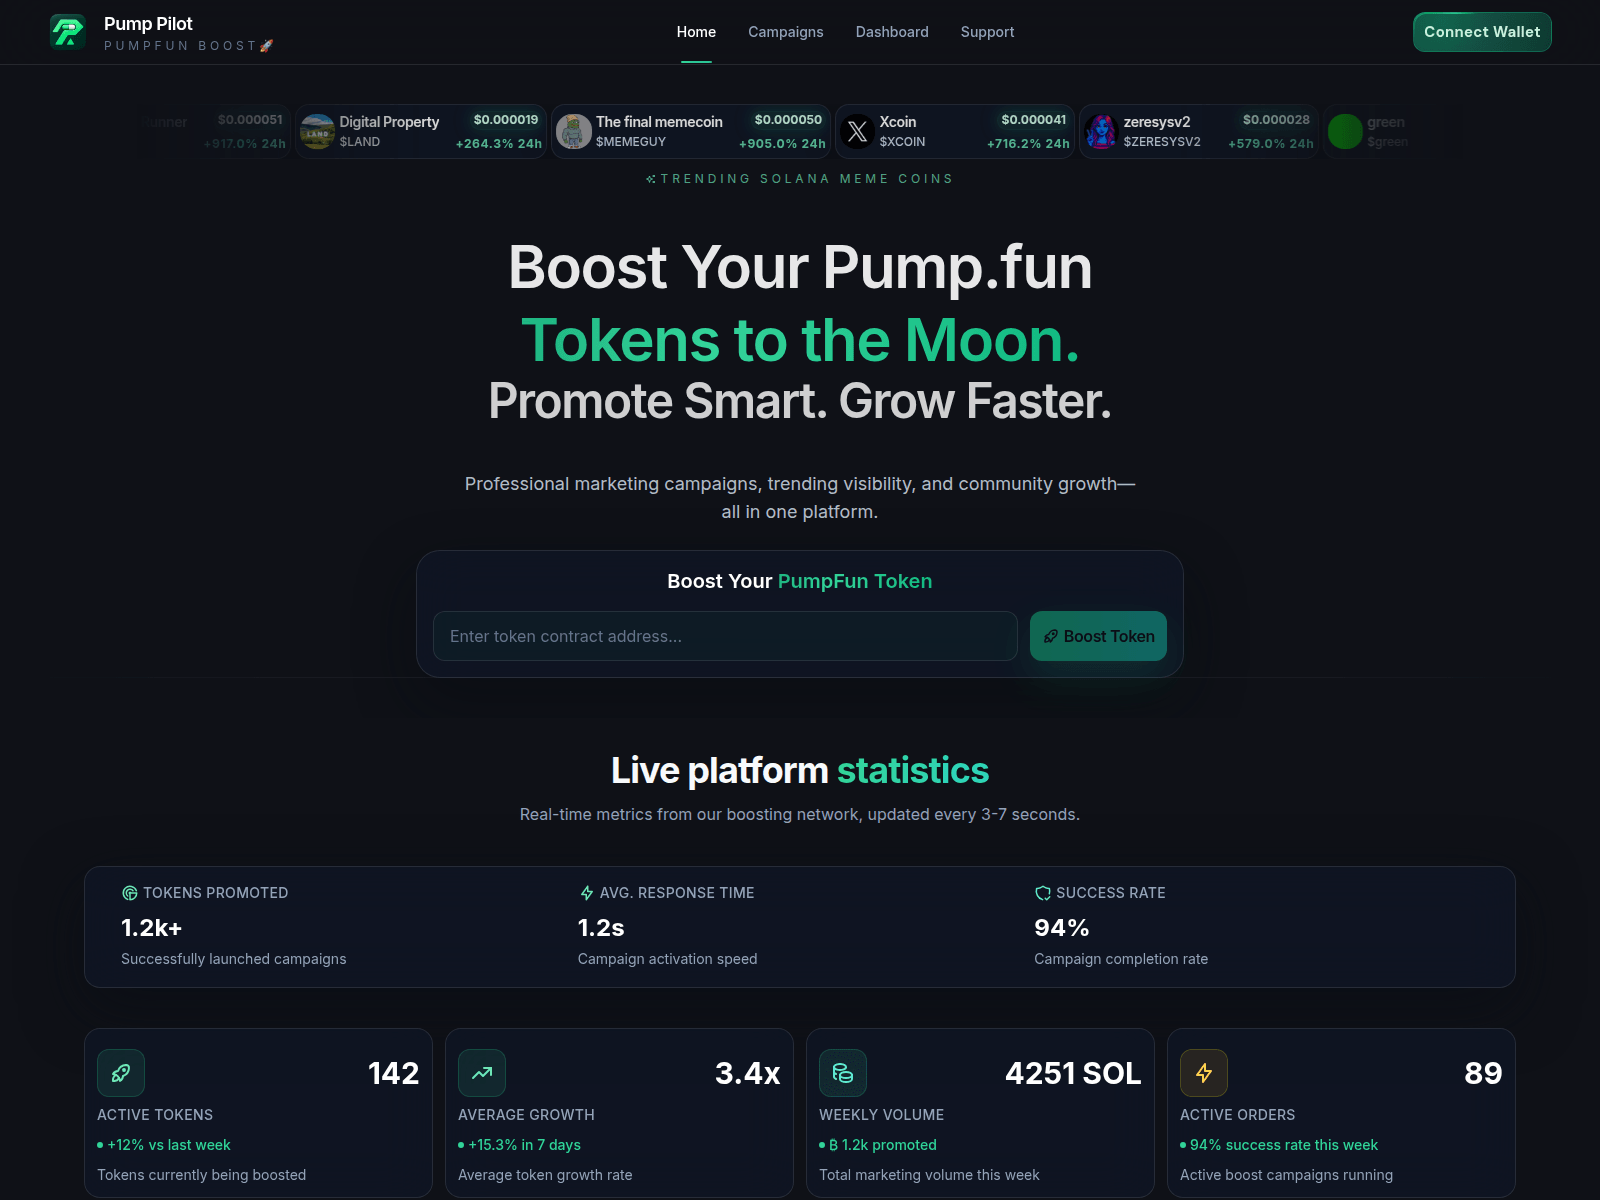Viewport: 1600px width, 1200px height.
Task: Click the coins icon on Weekly Volume card
Action: click(x=843, y=1073)
